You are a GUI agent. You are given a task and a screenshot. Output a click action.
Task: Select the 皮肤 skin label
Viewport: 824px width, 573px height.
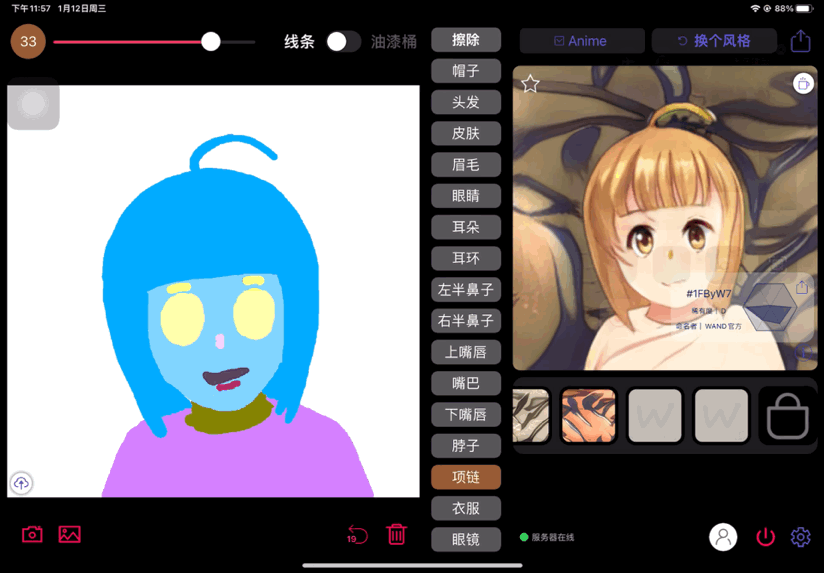(x=466, y=134)
